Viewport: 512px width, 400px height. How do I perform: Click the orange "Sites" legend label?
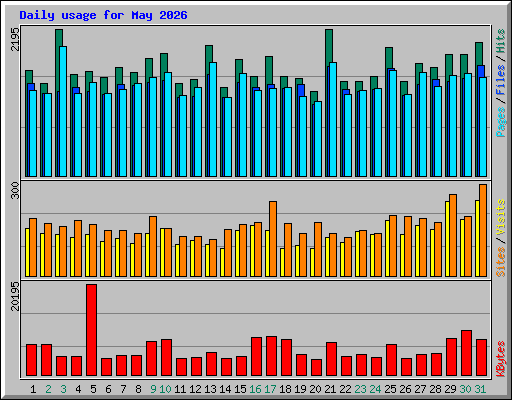tap(501, 262)
